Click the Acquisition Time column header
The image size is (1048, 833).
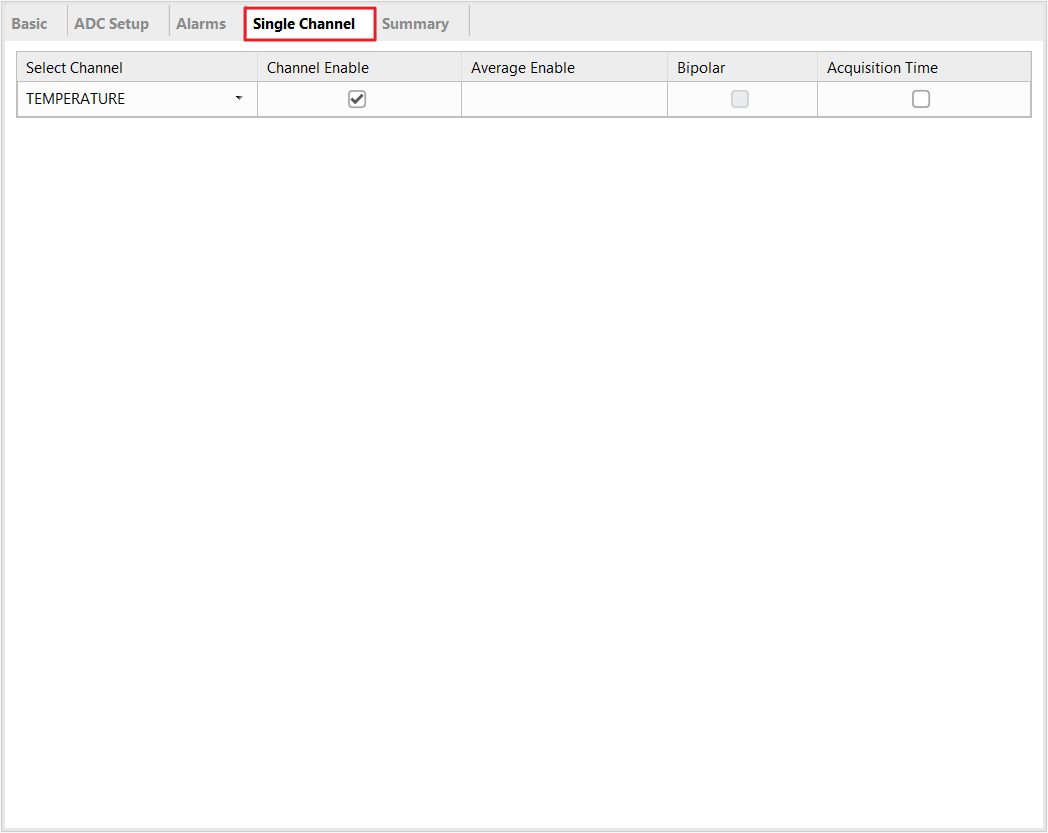tap(924, 68)
